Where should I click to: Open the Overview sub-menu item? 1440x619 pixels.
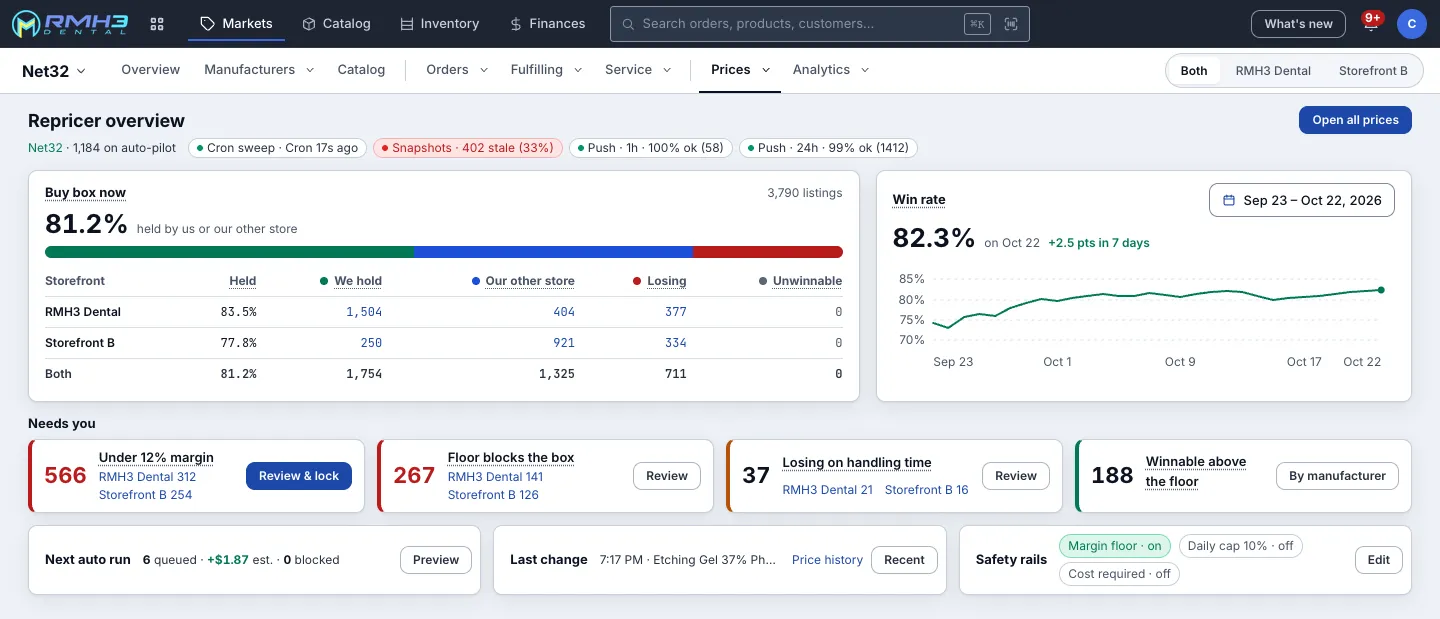pos(151,70)
